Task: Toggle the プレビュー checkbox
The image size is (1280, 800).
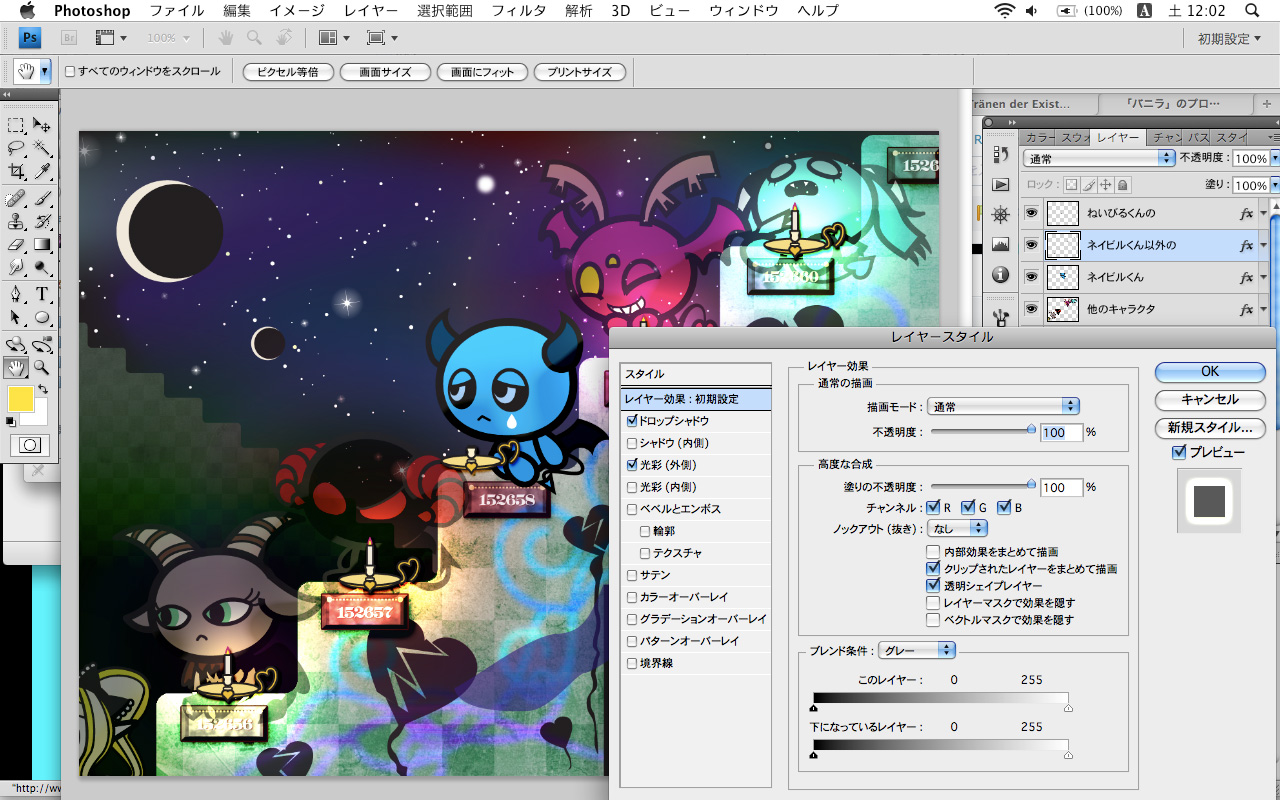Action: [1179, 453]
